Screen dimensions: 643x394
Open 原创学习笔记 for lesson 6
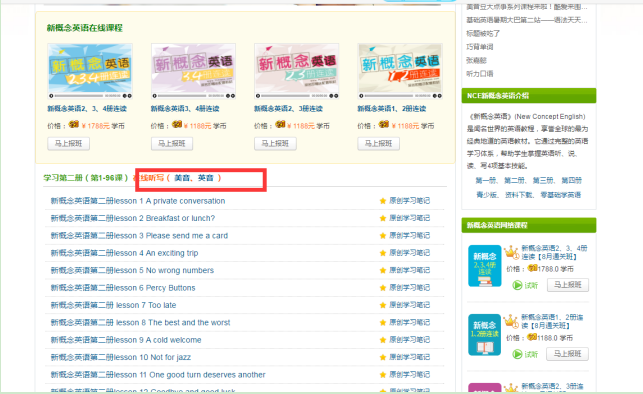coord(409,288)
